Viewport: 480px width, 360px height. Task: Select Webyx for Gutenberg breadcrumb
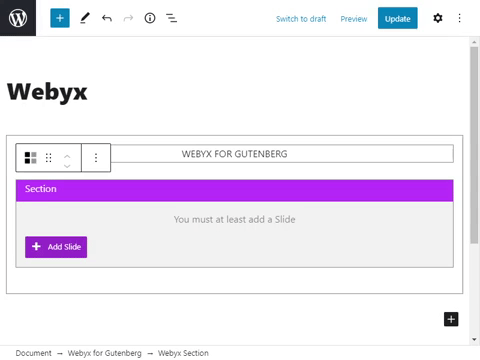pos(104,353)
